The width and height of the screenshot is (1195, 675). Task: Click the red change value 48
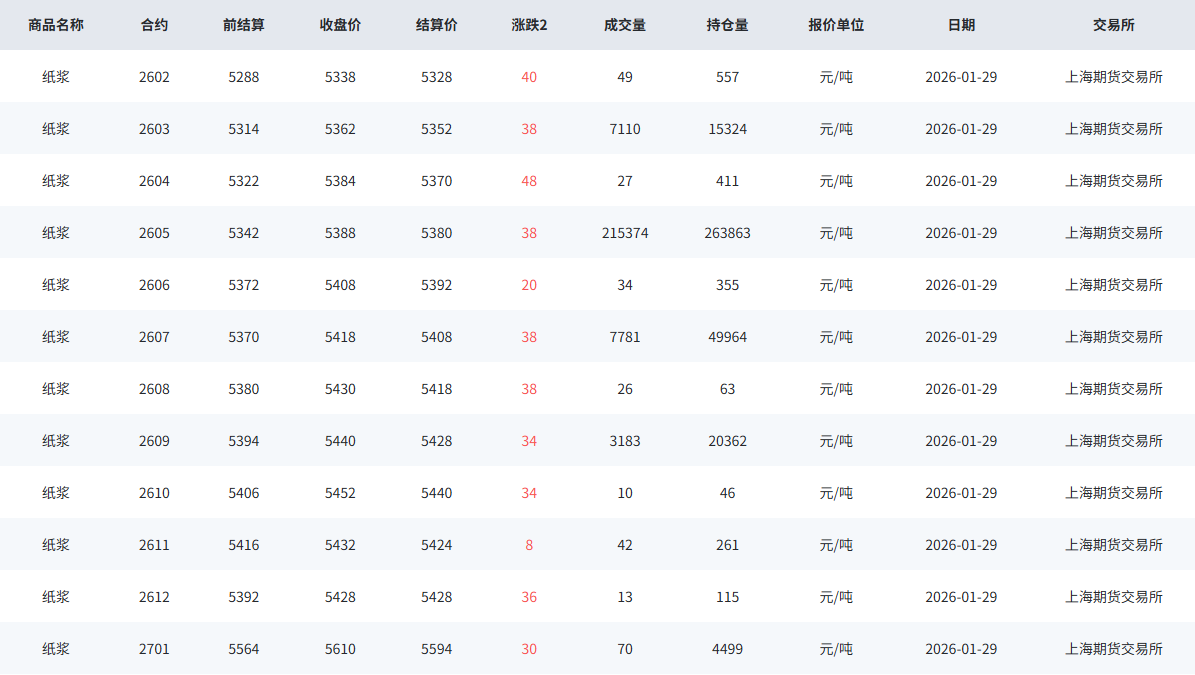click(x=529, y=181)
